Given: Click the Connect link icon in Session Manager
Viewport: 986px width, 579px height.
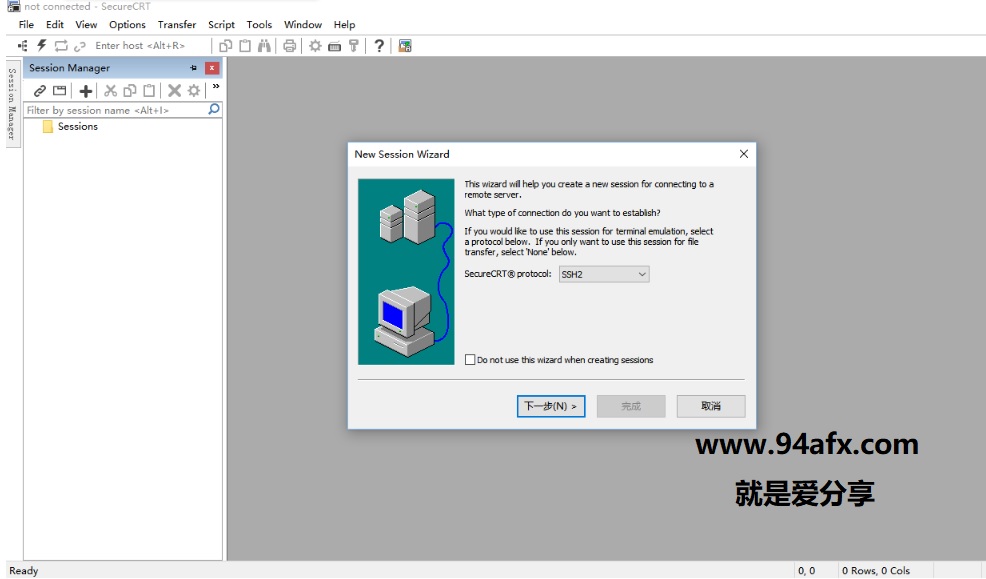Looking at the screenshot, I should [x=40, y=91].
